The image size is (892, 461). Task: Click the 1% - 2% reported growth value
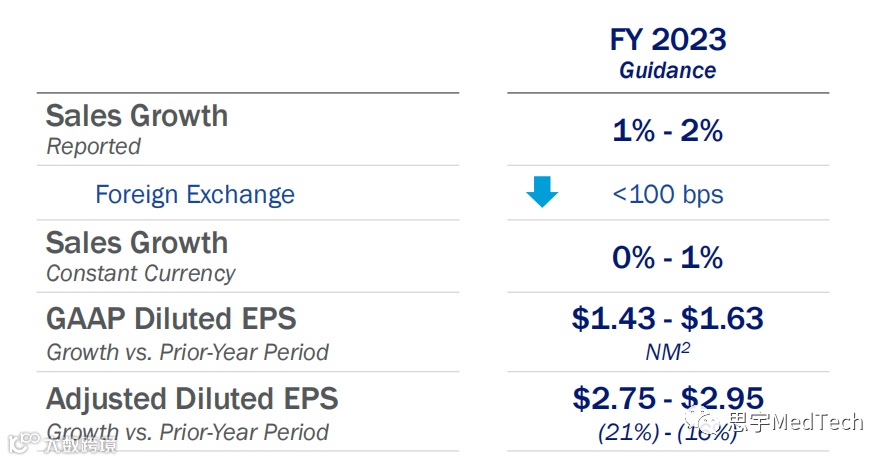coord(668,131)
